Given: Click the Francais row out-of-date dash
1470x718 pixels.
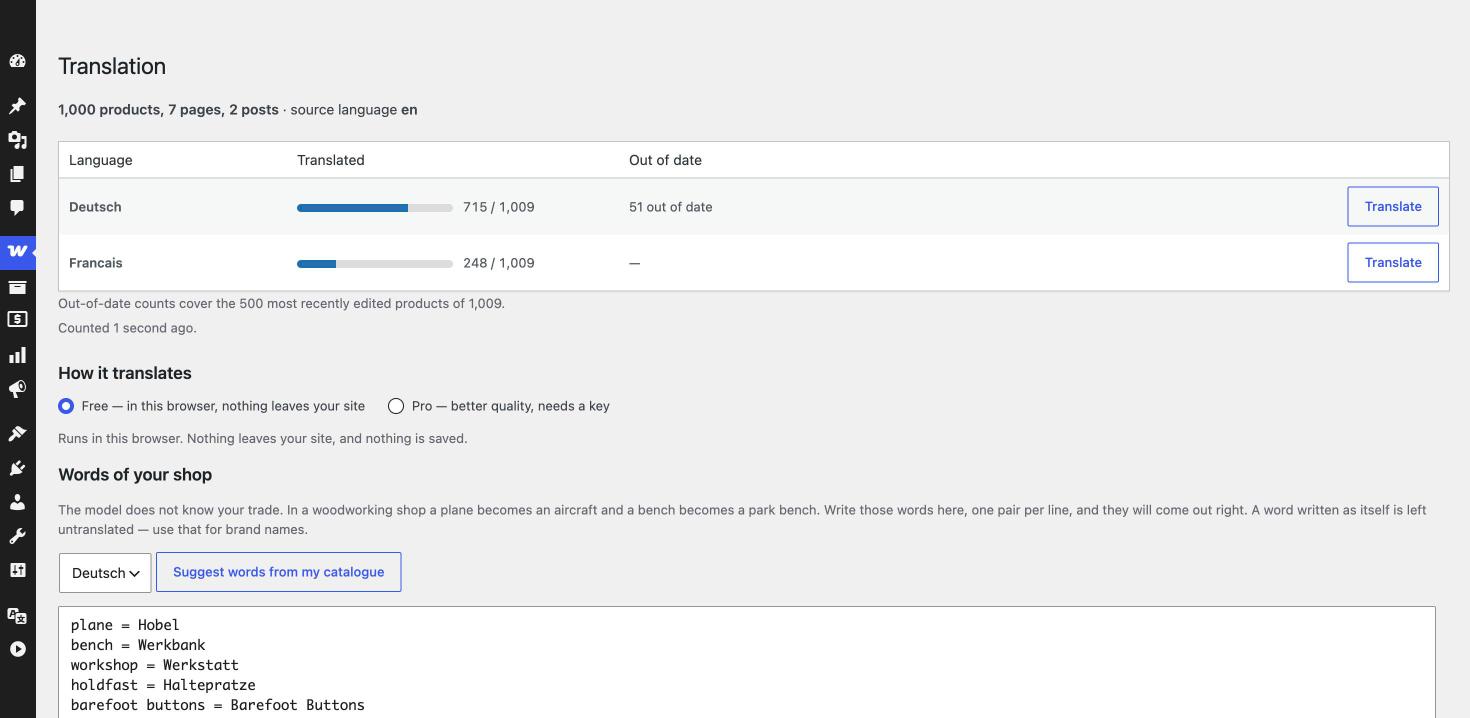Looking at the screenshot, I should [x=634, y=263].
